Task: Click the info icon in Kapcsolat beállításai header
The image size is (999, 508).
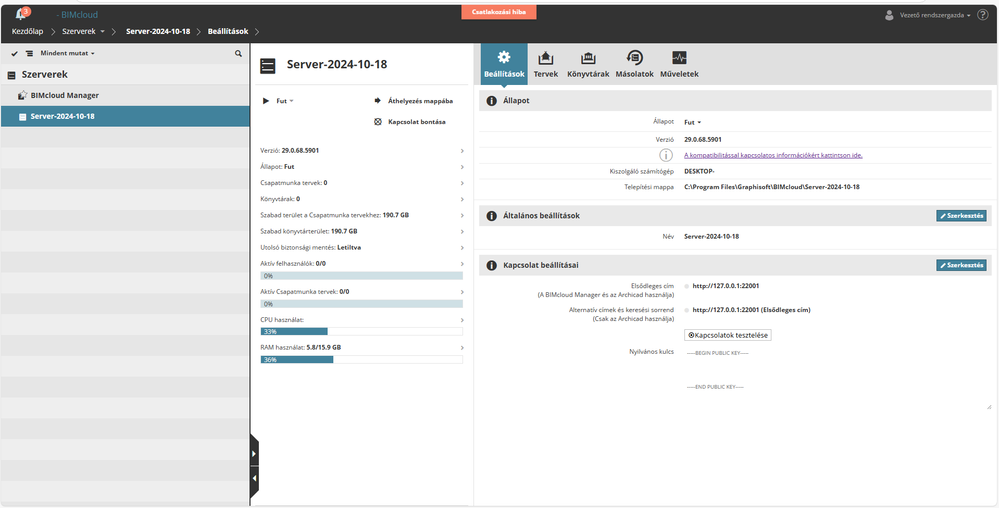Action: [491, 265]
